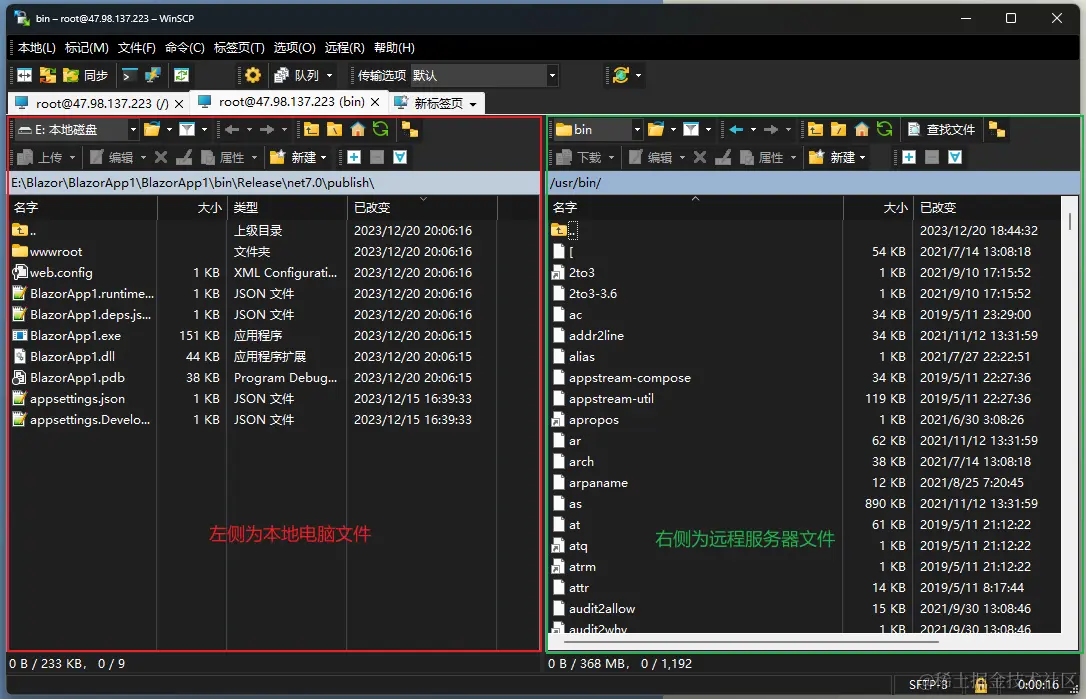Viewport: 1086px width, 699px height.
Task: Toggle the local directory tree icon
Action: point(410,130)
